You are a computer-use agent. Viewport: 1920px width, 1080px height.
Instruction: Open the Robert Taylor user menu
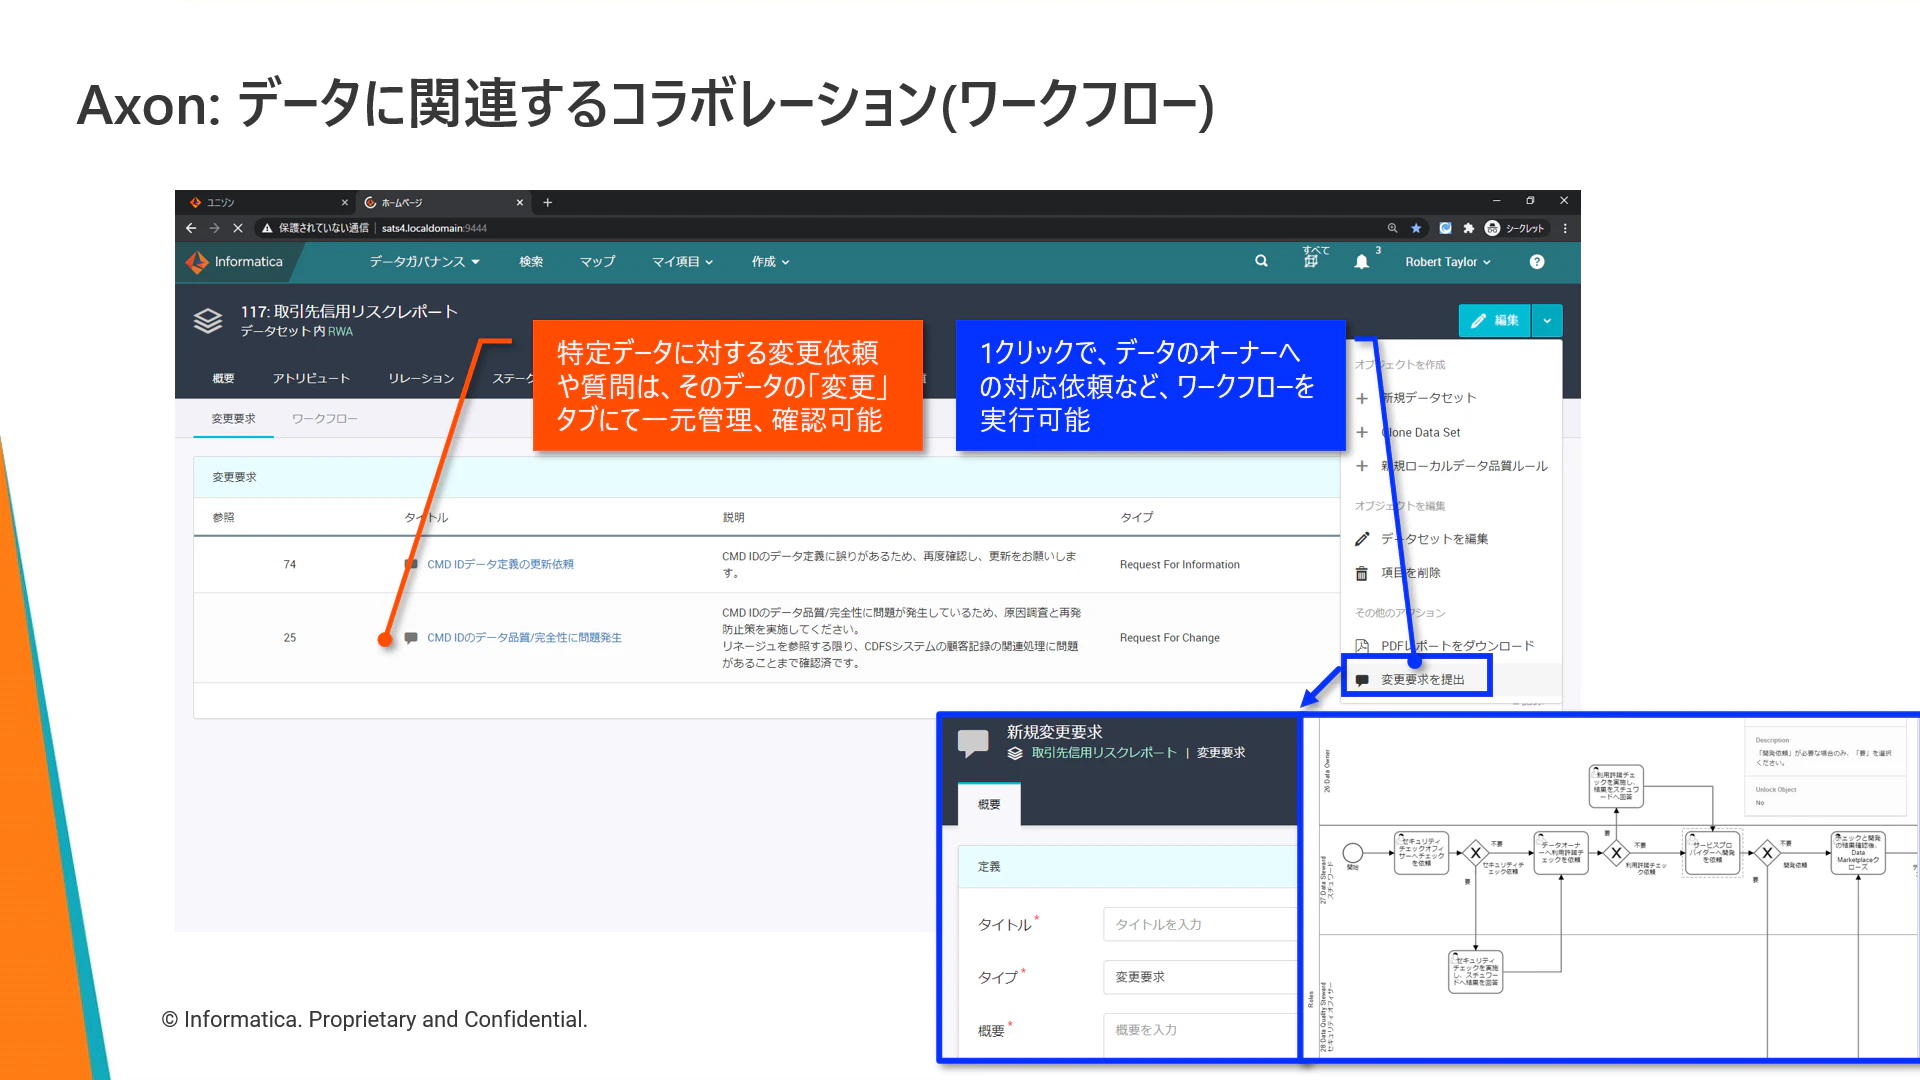1448,262
